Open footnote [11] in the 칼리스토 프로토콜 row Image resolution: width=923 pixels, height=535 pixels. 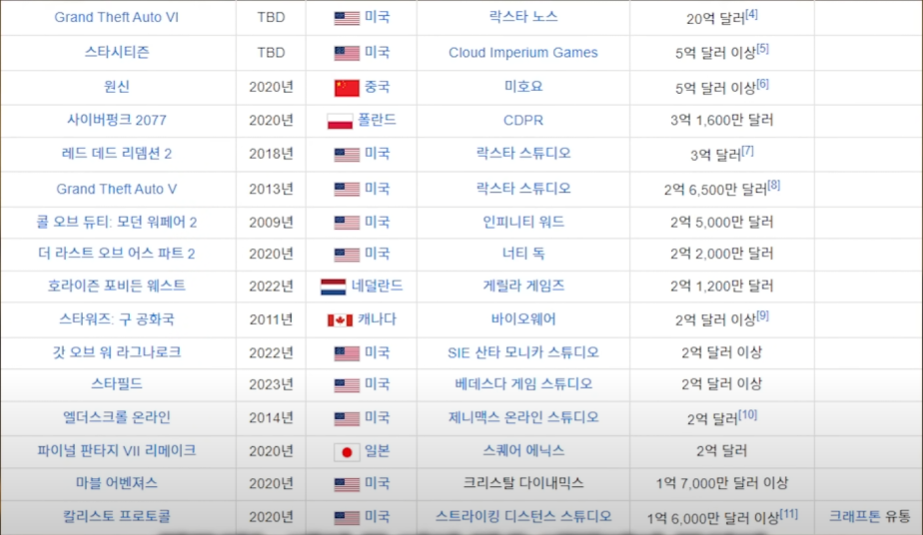789,514
